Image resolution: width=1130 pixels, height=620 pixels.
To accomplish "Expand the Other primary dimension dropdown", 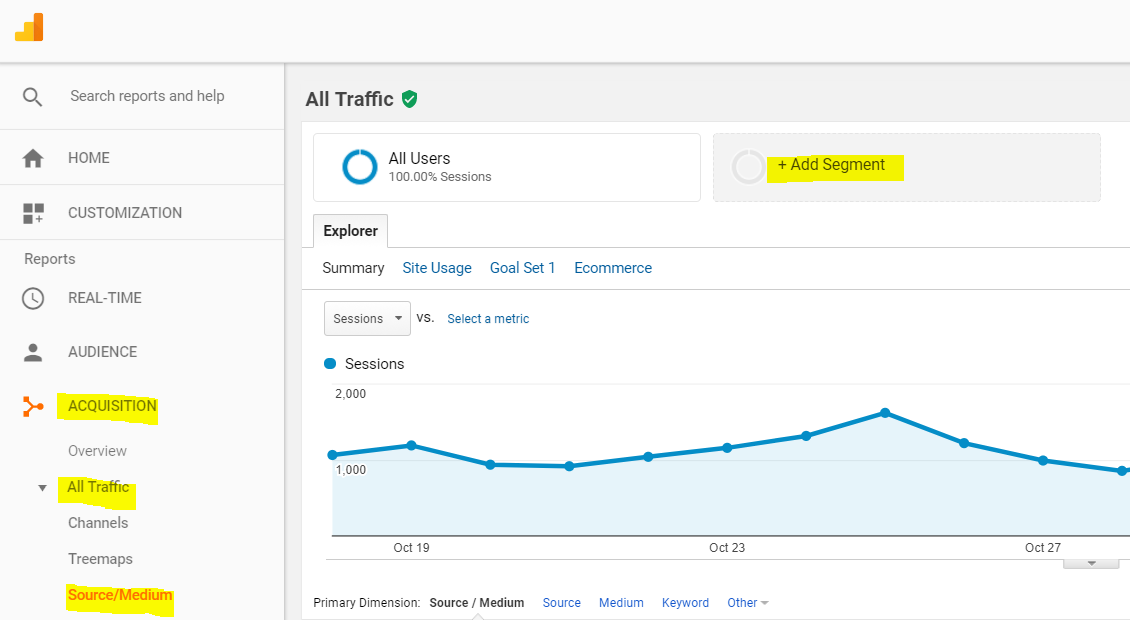I will click(748, 603).
